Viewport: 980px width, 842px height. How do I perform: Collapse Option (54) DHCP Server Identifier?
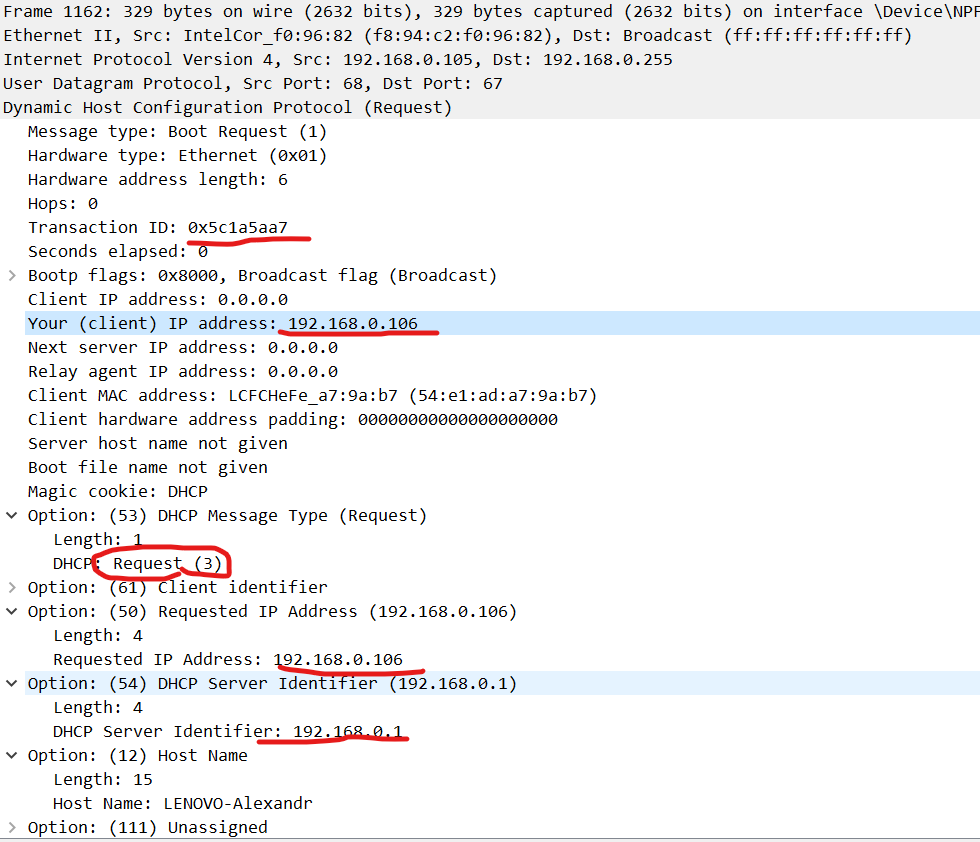(12, 684)
